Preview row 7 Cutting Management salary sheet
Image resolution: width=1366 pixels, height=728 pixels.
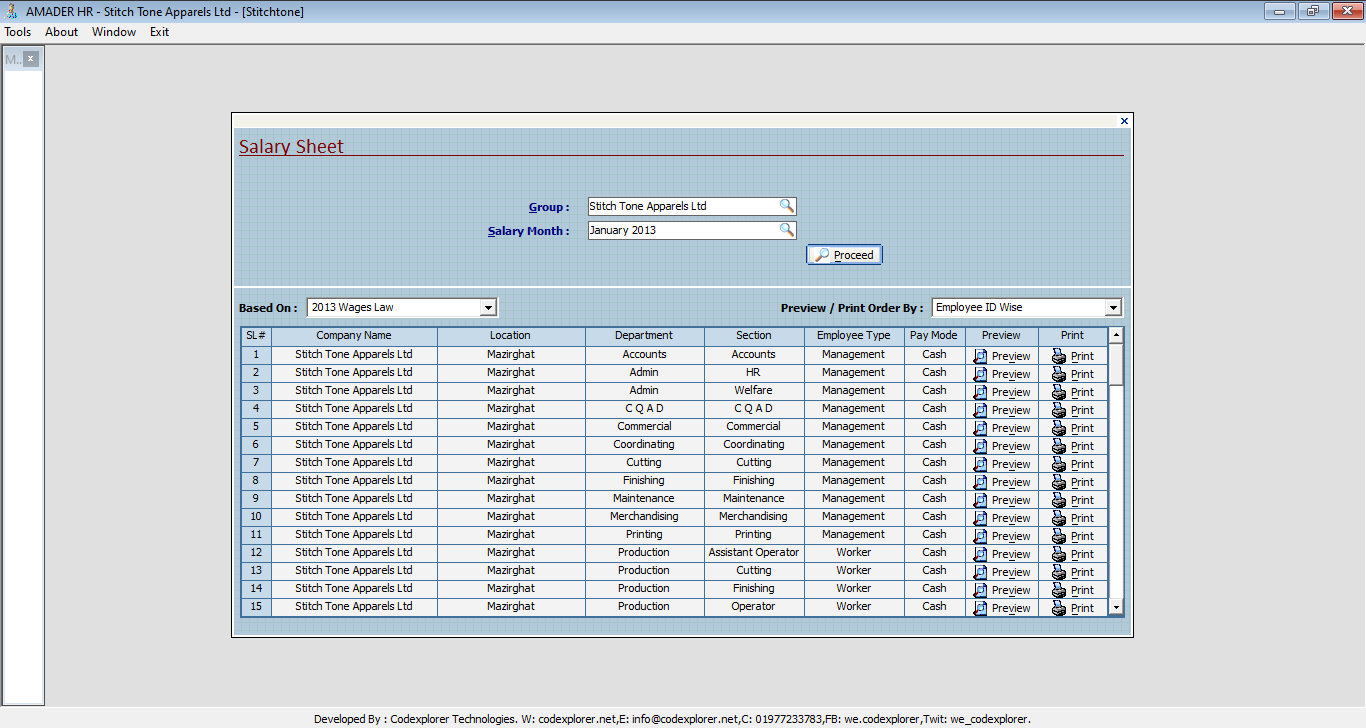tap(1002, 464)
